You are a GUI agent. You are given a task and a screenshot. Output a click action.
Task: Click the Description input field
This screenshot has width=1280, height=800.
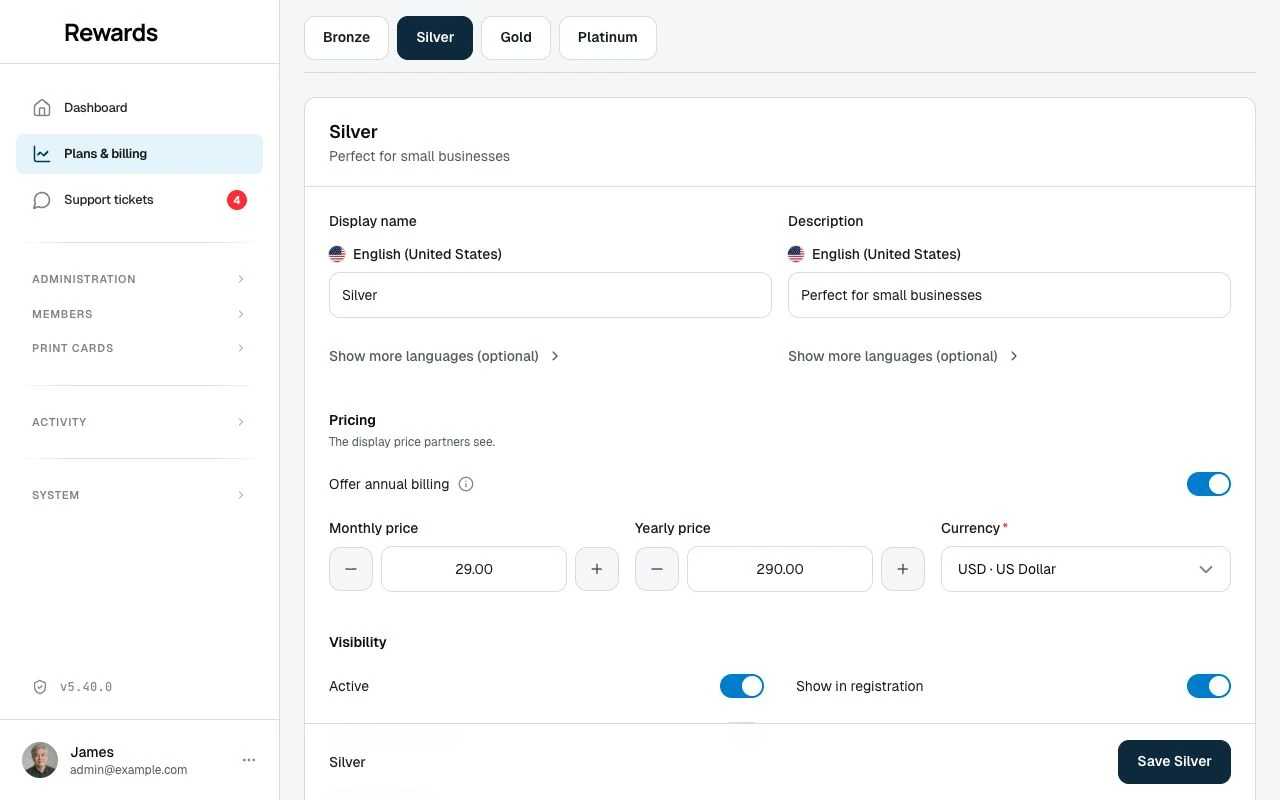(1009, 295)
